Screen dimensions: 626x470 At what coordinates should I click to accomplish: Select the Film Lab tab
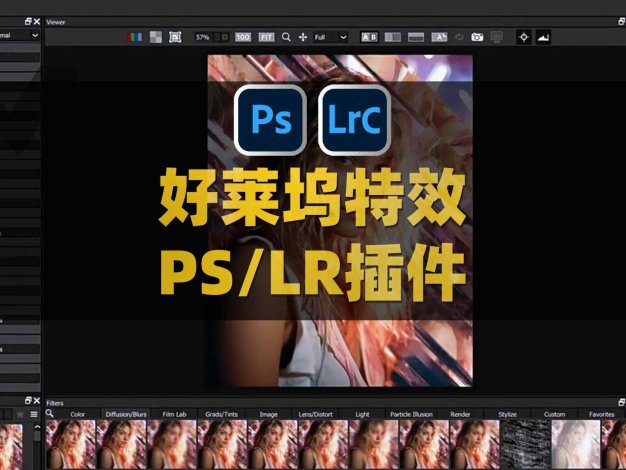(174, 414)
